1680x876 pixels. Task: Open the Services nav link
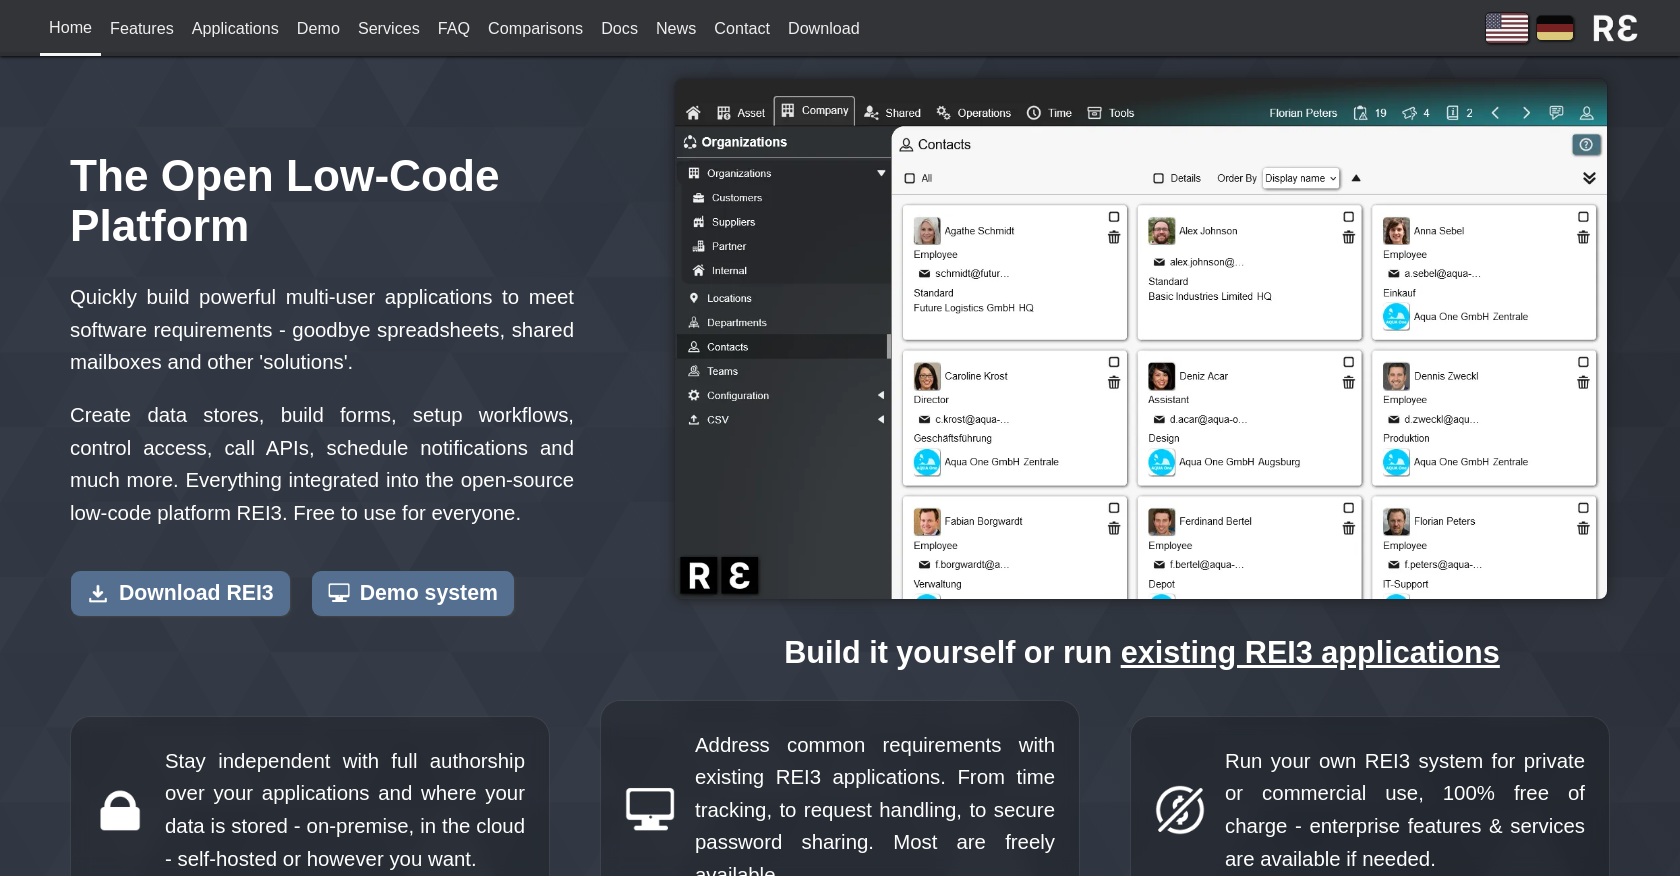click(389, 28)
